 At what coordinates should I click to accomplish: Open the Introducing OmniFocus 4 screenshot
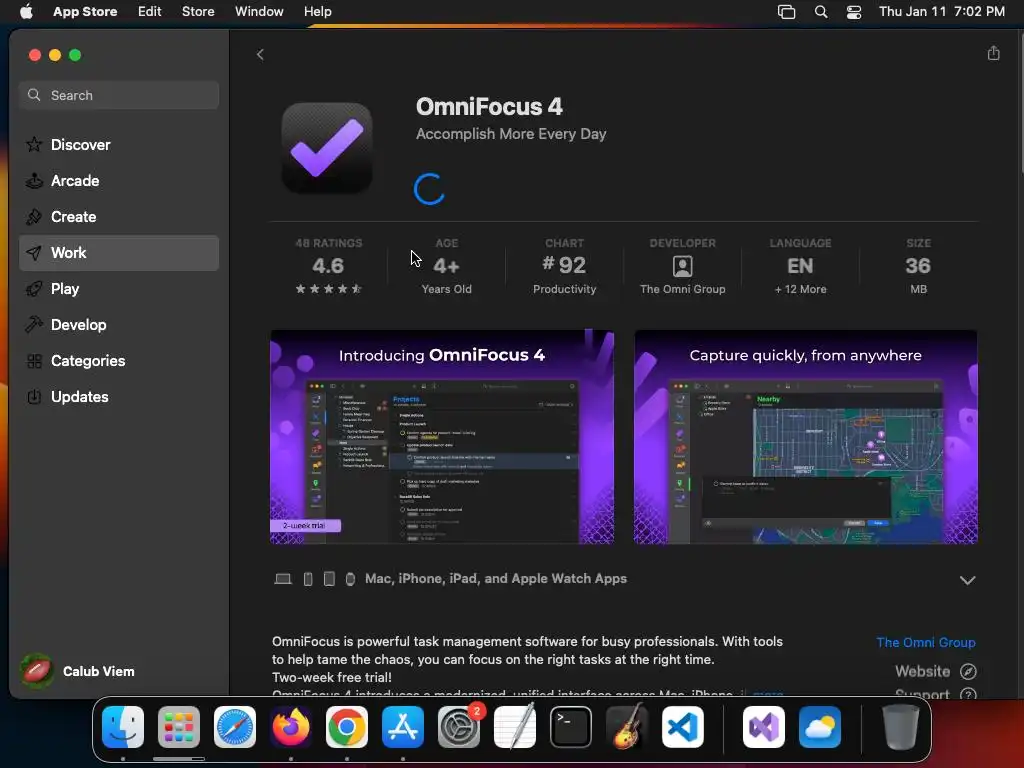click(x=442, y=437)
